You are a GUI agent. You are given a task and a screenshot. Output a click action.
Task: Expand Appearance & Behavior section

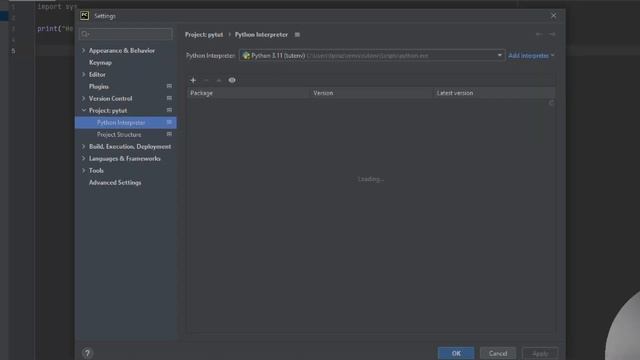(x=83, y=51)
